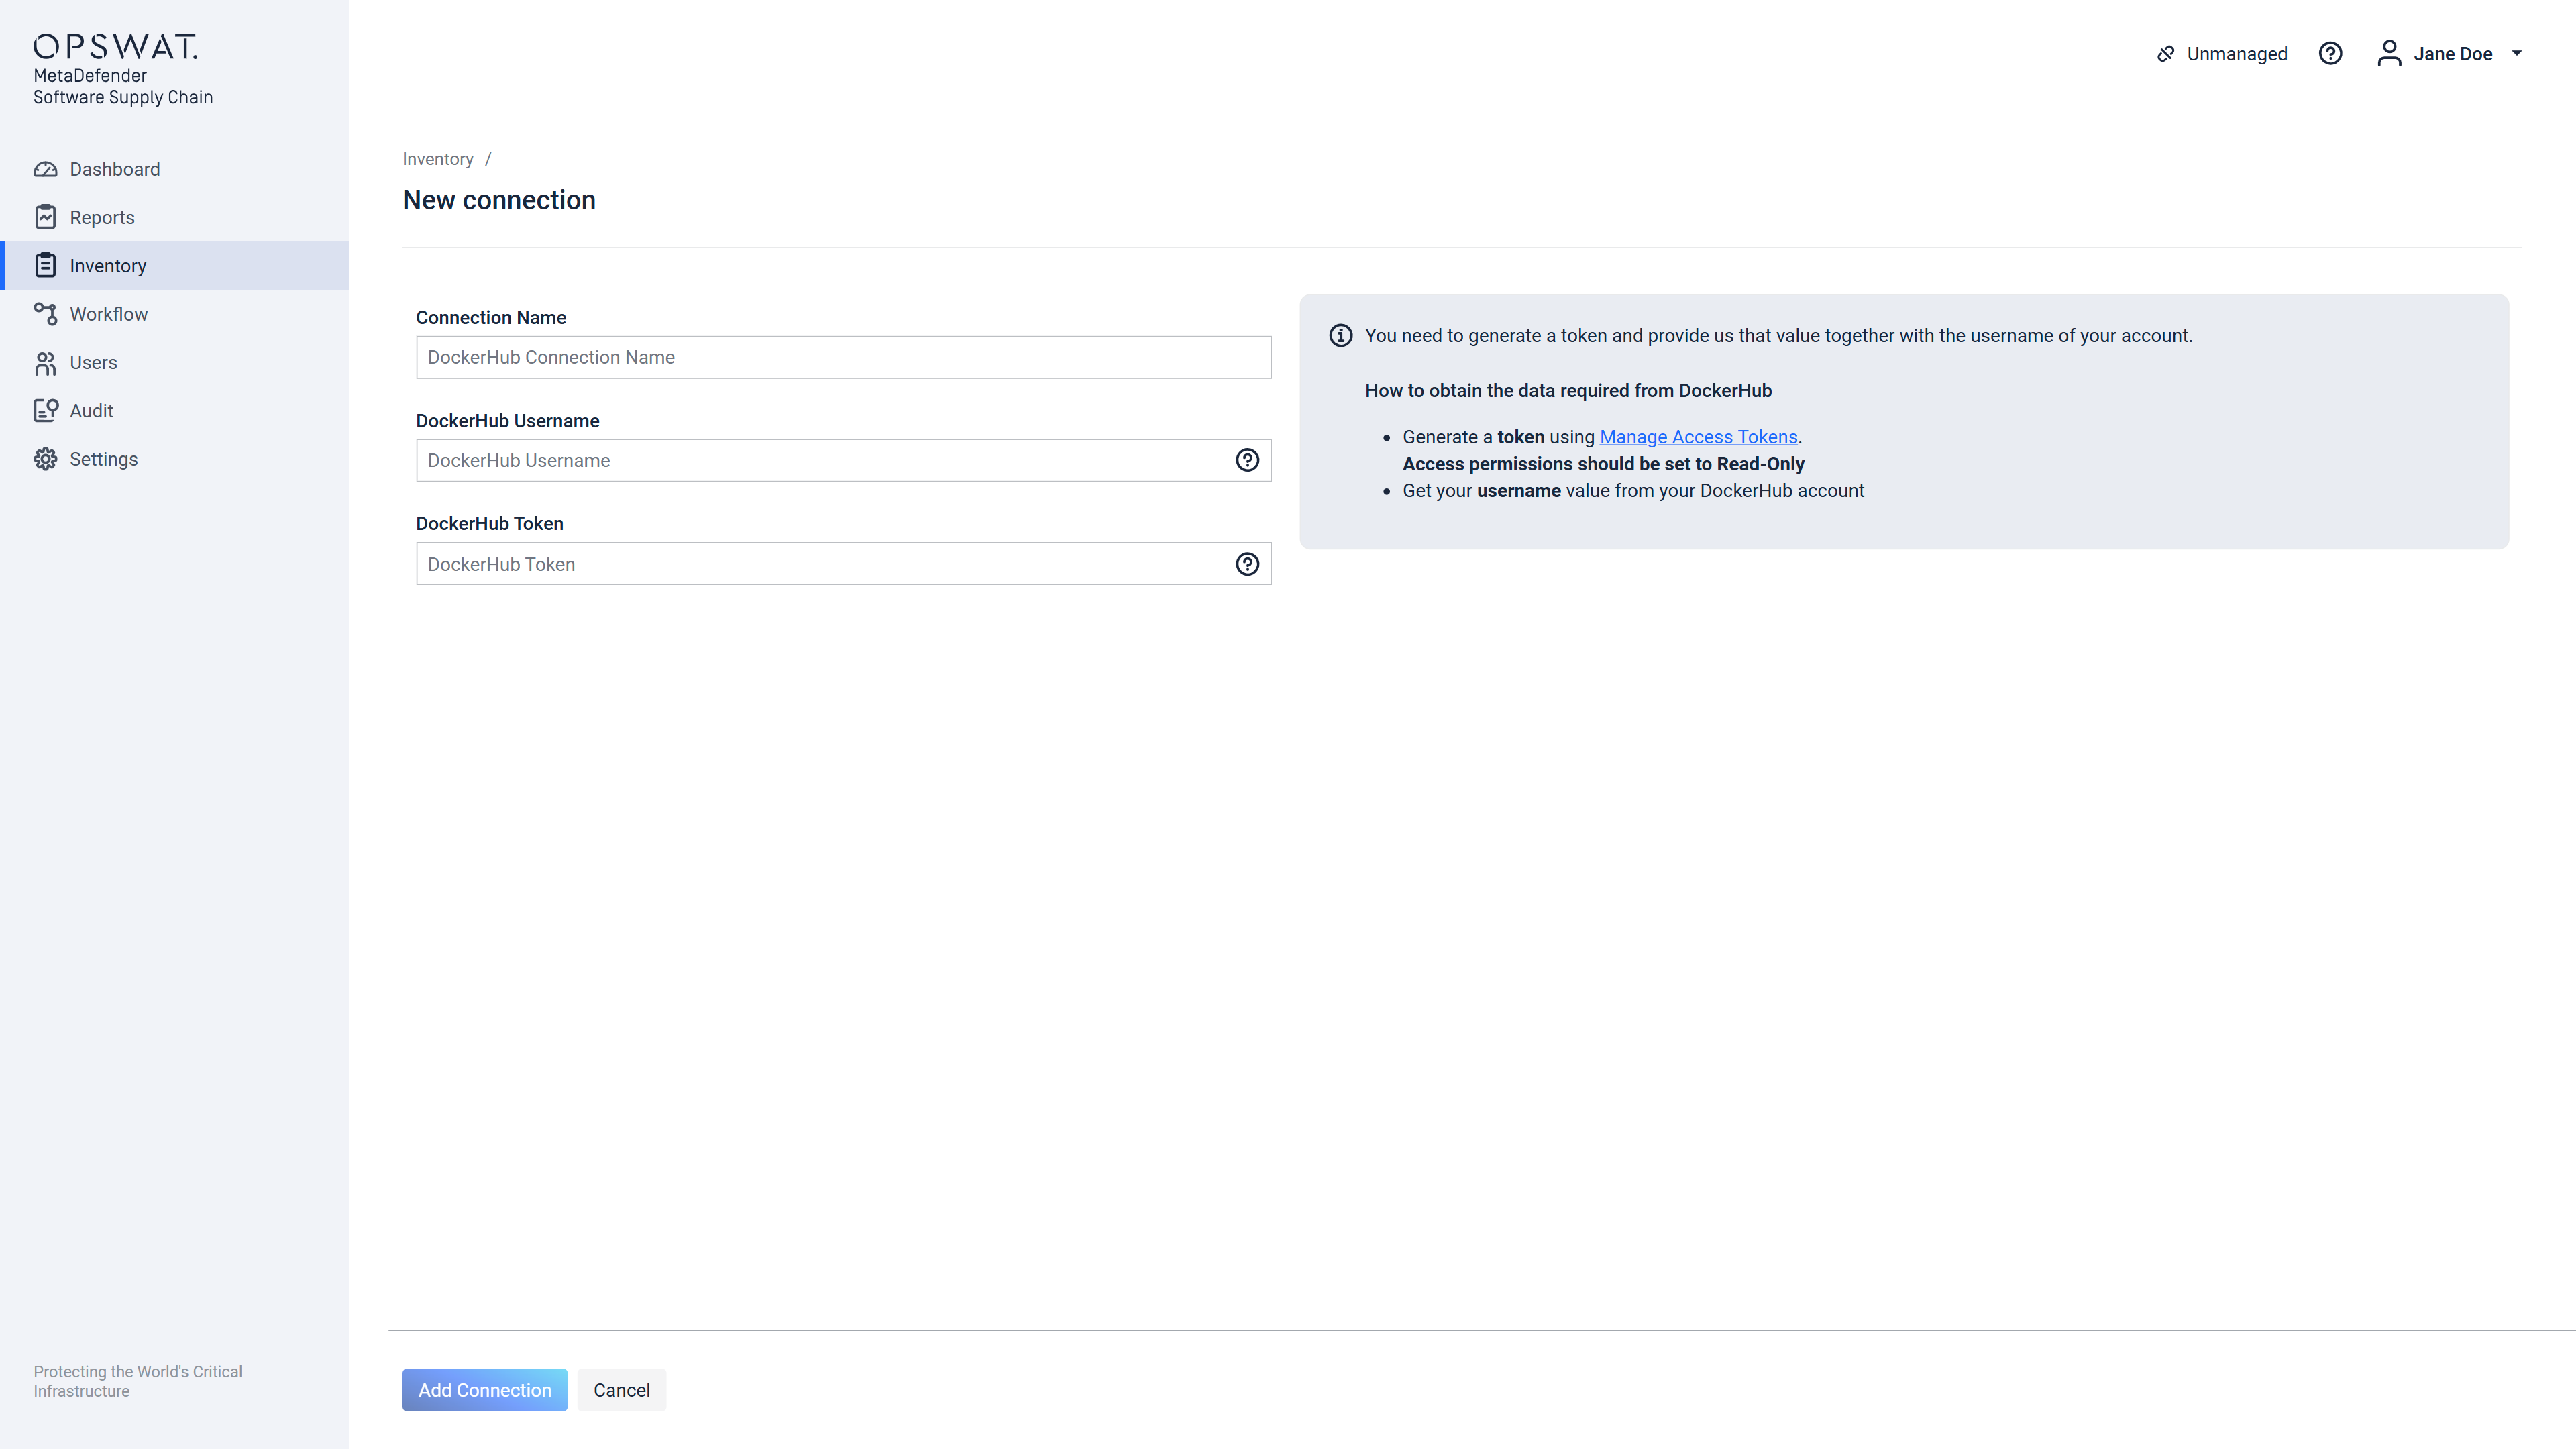Screen dimensions: 2576x1449
Task: Click the OPSWAT logo
Action: pos(115,46)
